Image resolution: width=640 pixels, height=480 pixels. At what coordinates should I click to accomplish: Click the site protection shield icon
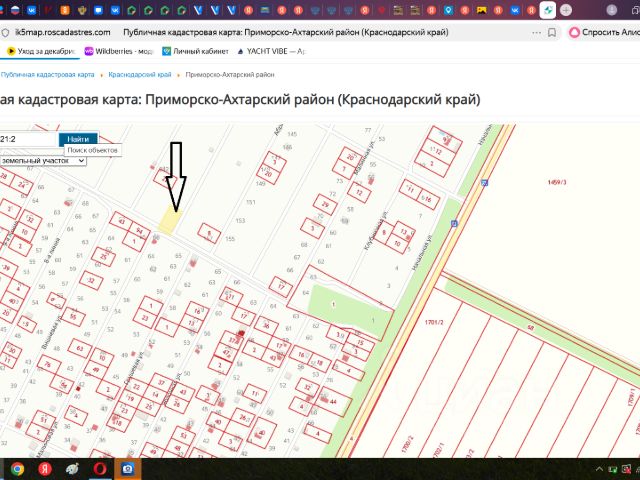[5, 33]
